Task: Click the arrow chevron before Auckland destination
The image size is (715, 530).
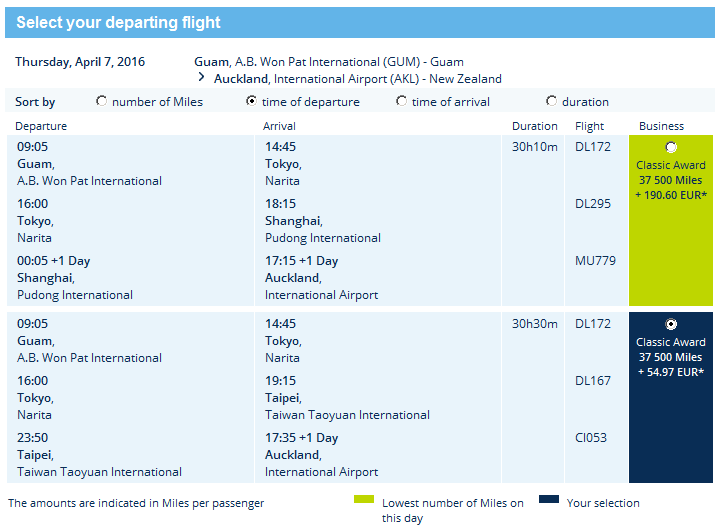Action: click(x=201, y=78)
